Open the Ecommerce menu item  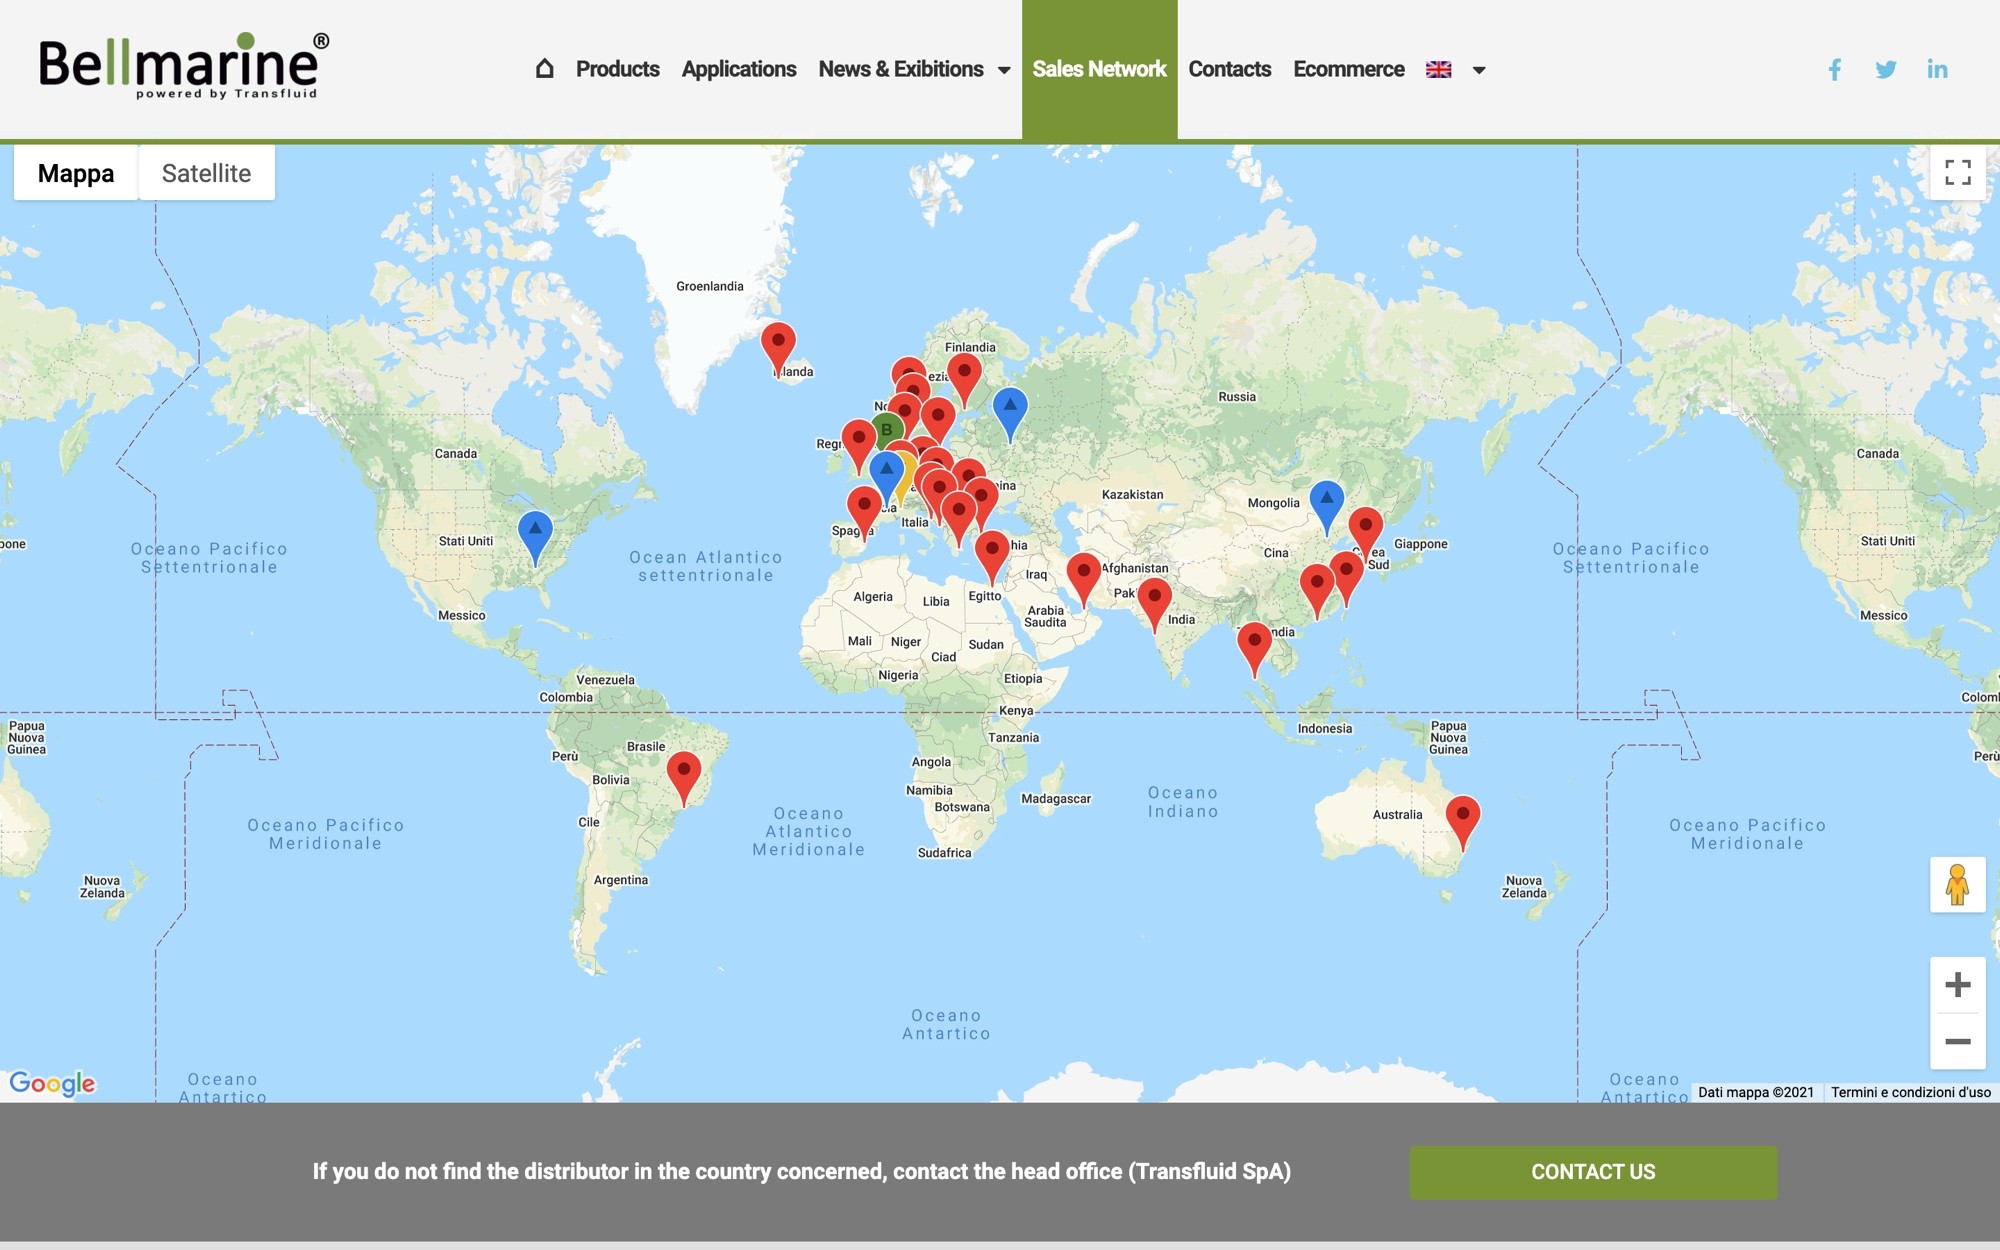coord(1349,69)
